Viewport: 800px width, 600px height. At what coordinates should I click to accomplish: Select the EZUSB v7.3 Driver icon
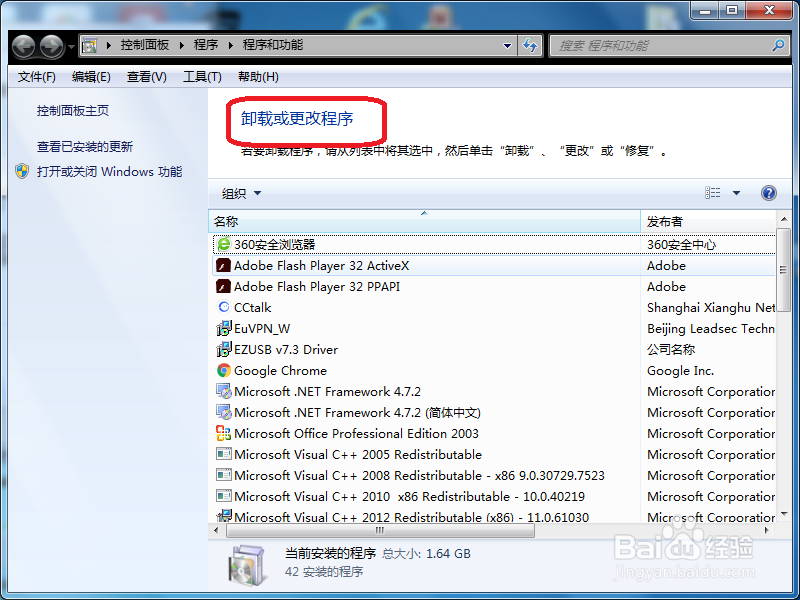point(223,349)
